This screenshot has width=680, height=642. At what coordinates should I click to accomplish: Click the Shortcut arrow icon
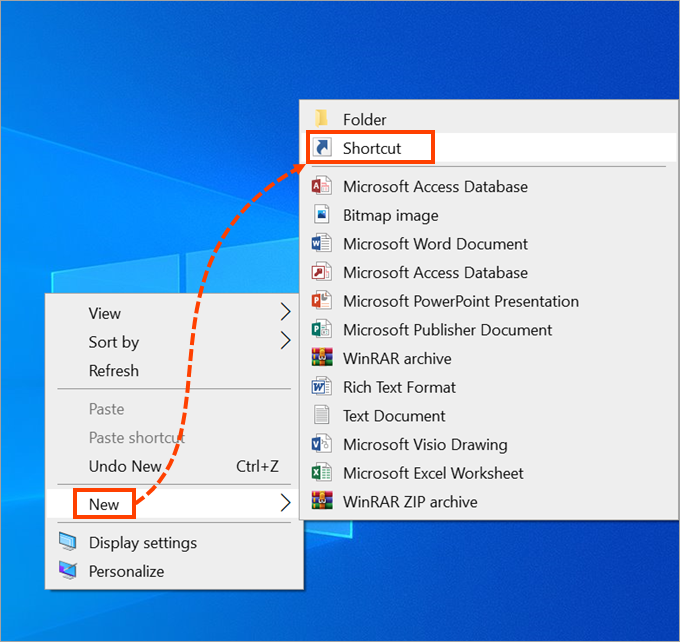pyautogui.click(x=322, y=148)
